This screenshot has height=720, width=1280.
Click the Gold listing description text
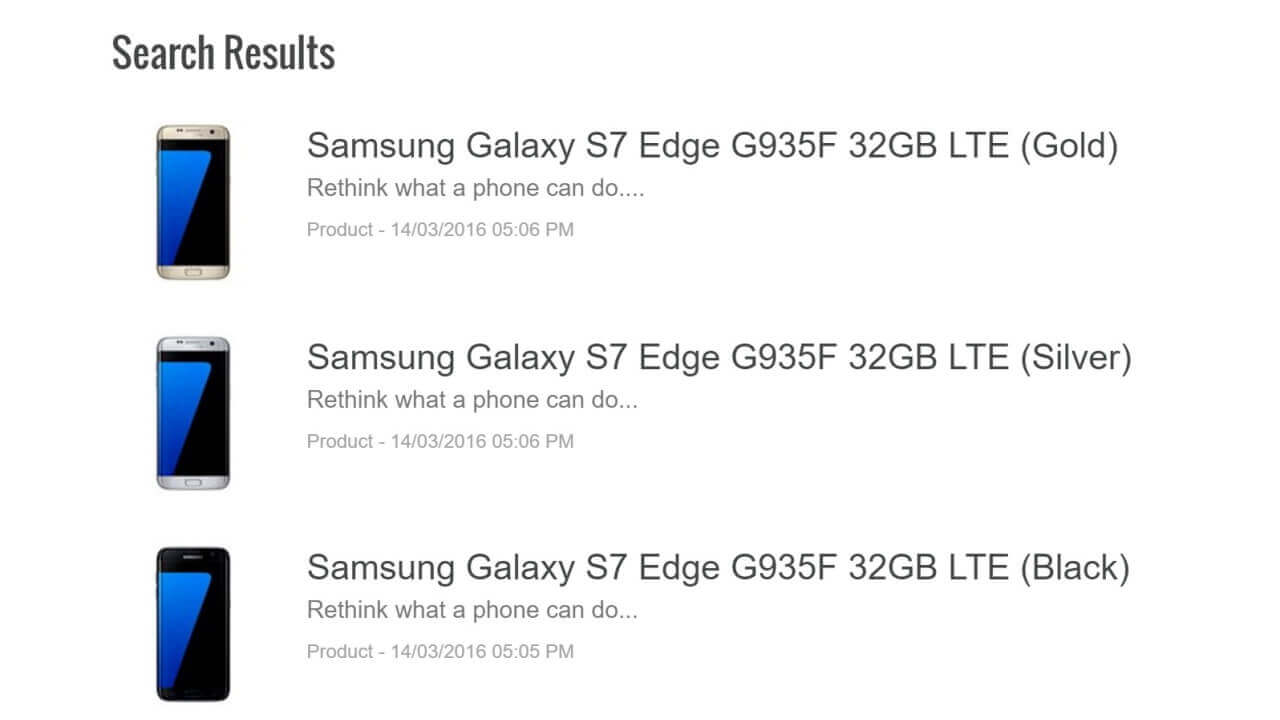pos(477,188)
